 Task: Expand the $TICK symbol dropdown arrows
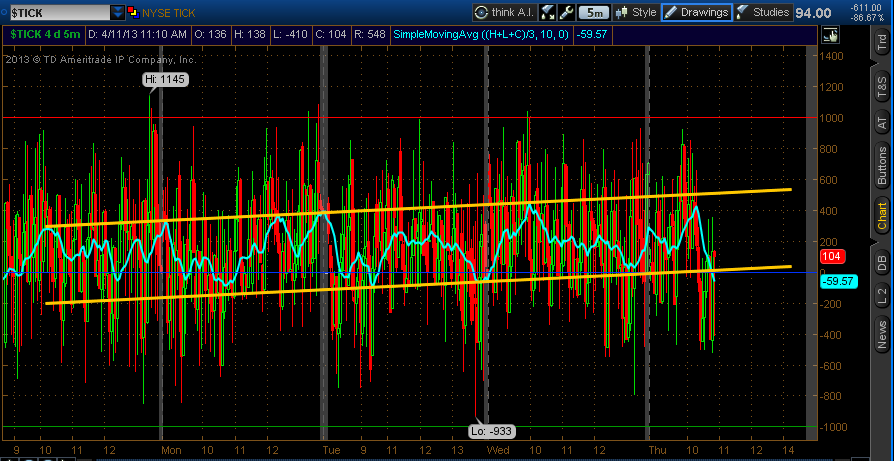click(117, 12)
